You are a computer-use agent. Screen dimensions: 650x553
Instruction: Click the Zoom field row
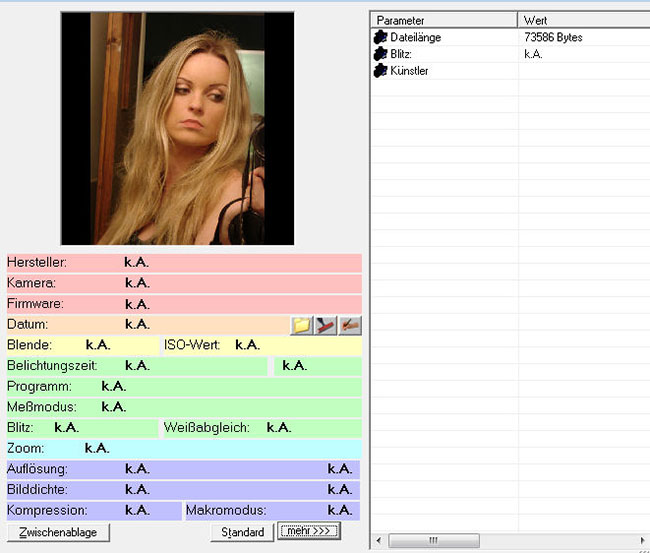point(184,449)
